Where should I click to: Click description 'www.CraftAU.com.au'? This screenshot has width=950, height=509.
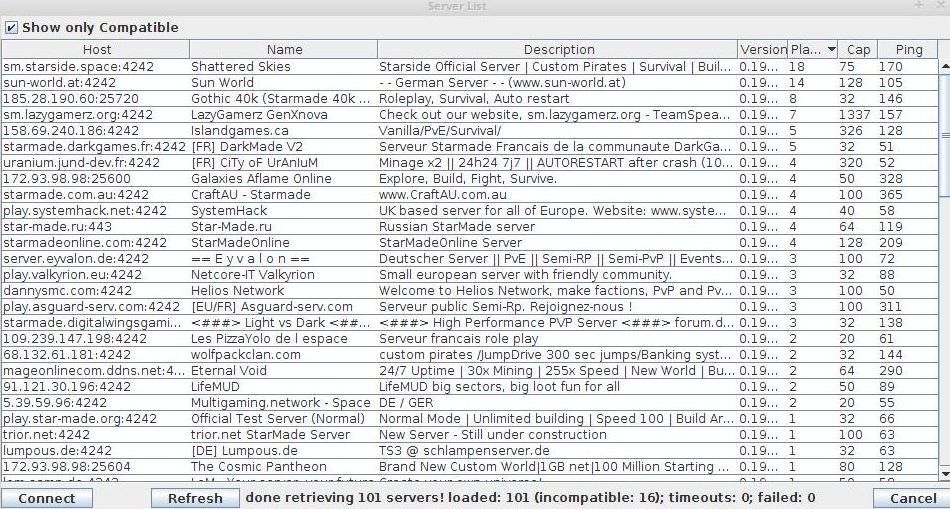click(x=443, y=195)
